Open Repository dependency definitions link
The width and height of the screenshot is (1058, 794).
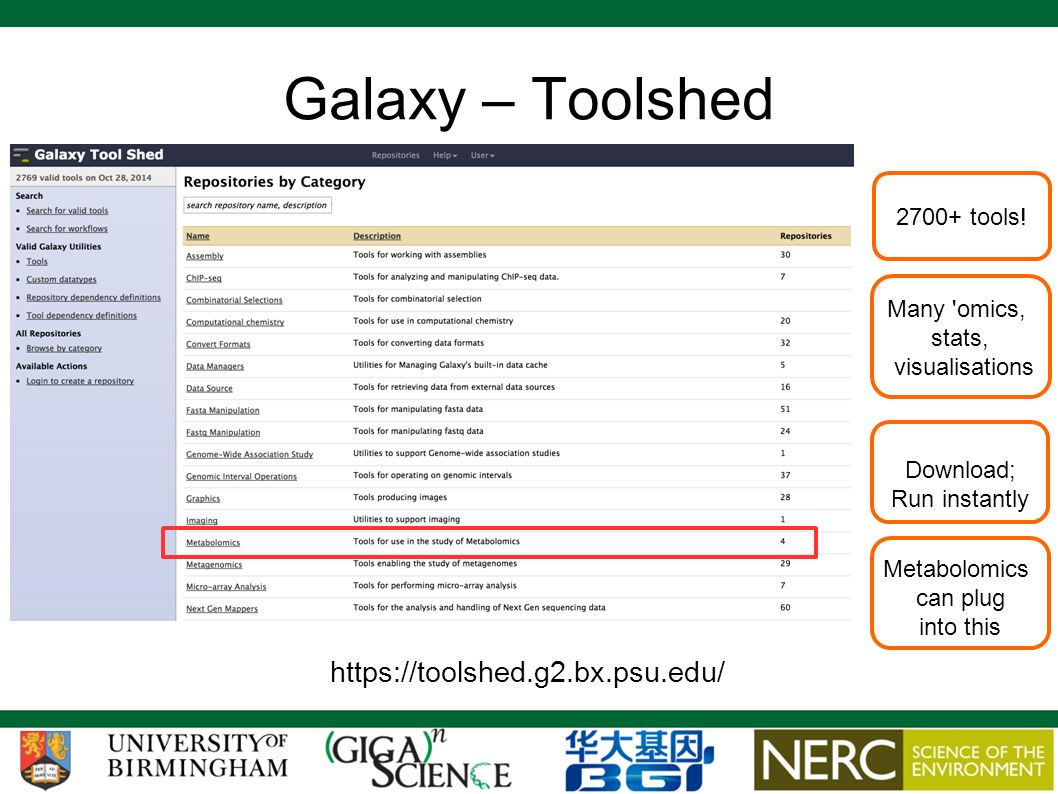click(93, 297)
